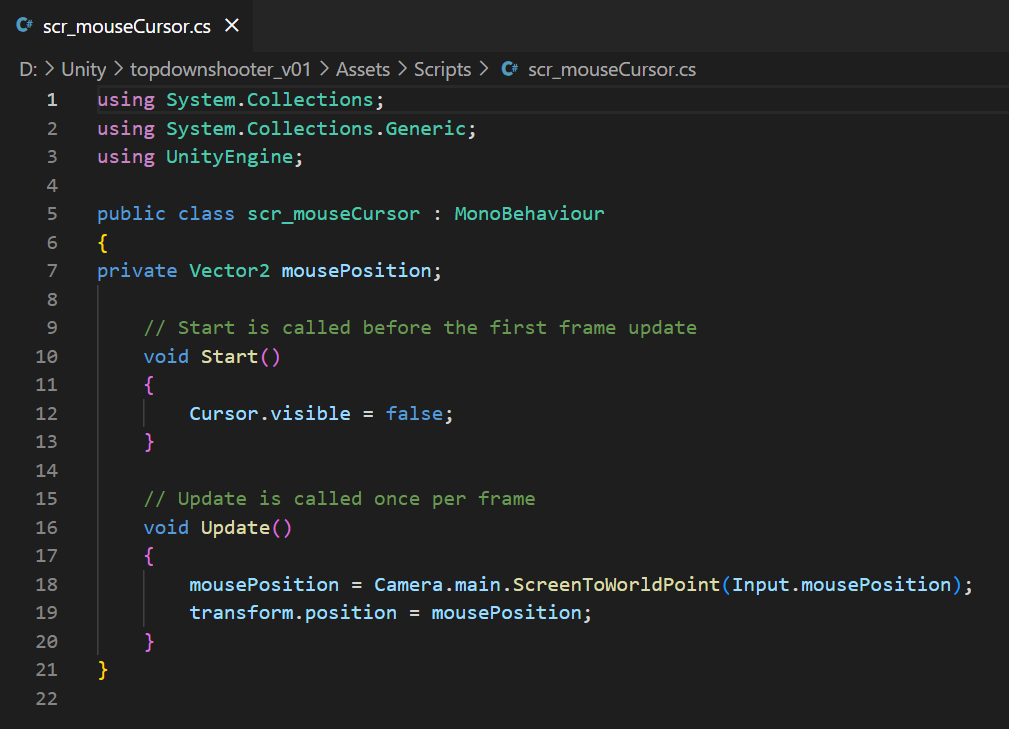Click the empty line 22 at the file end
The image size is (1009, 729).
300,698
